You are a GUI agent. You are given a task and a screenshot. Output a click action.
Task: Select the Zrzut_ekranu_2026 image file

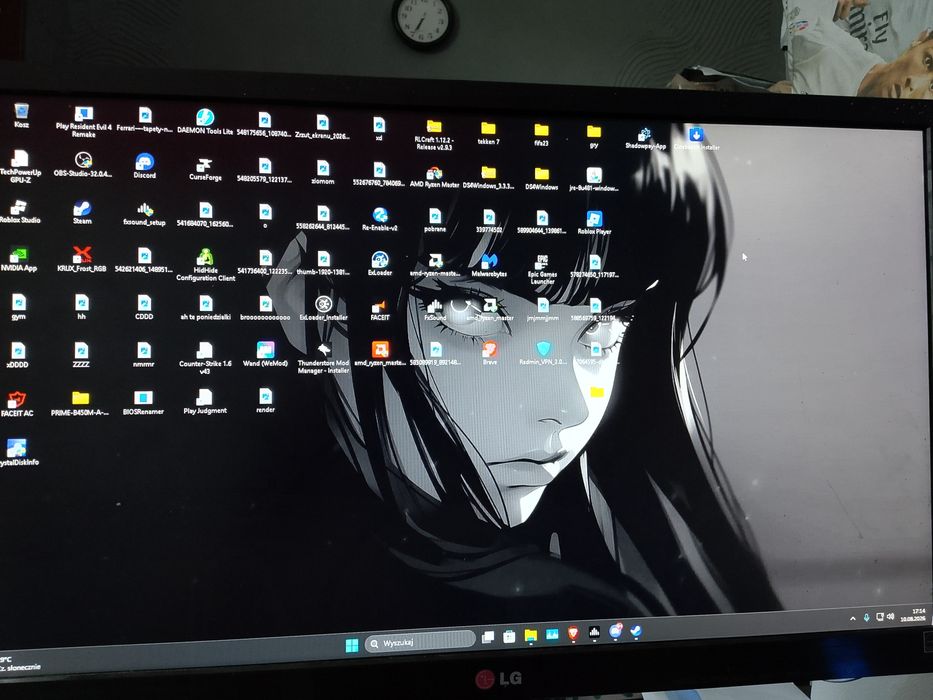323,127
